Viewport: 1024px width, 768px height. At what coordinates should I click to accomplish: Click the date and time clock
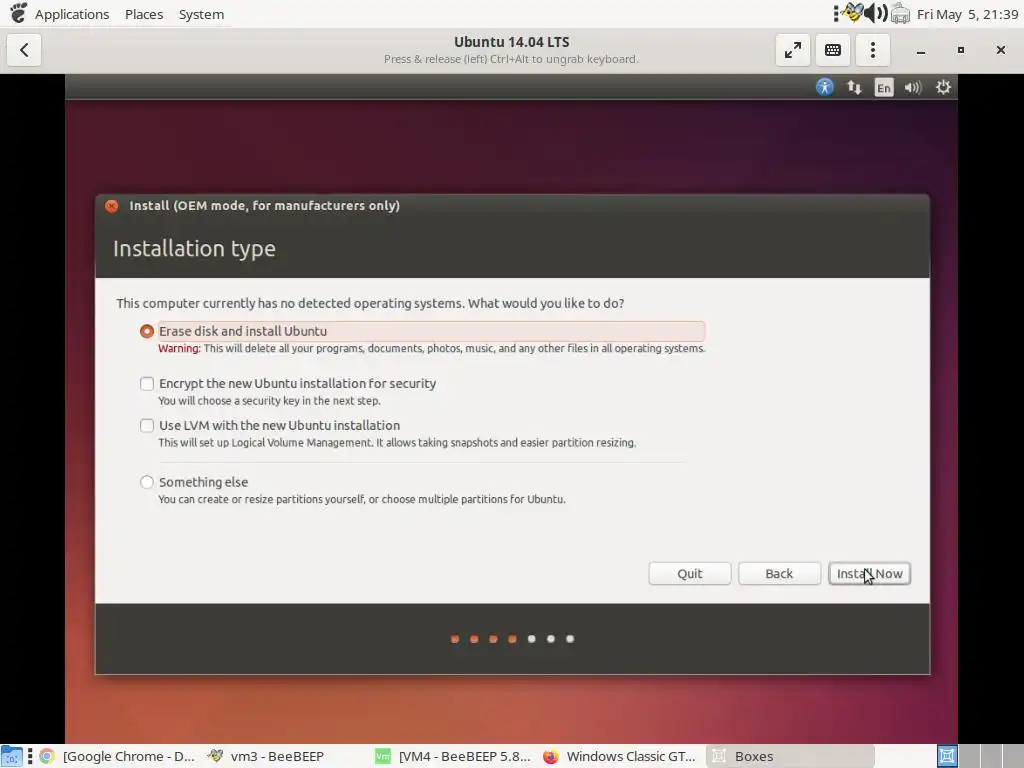[967, 14]
